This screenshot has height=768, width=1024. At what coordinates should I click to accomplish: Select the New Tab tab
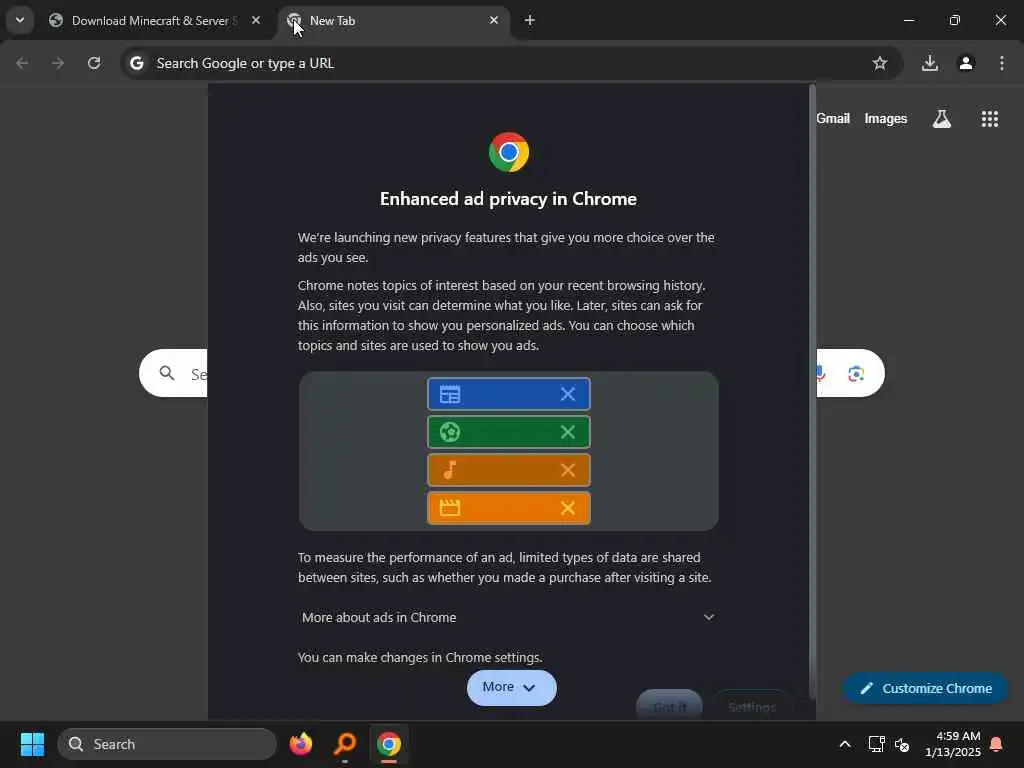[x=392, y=21]
